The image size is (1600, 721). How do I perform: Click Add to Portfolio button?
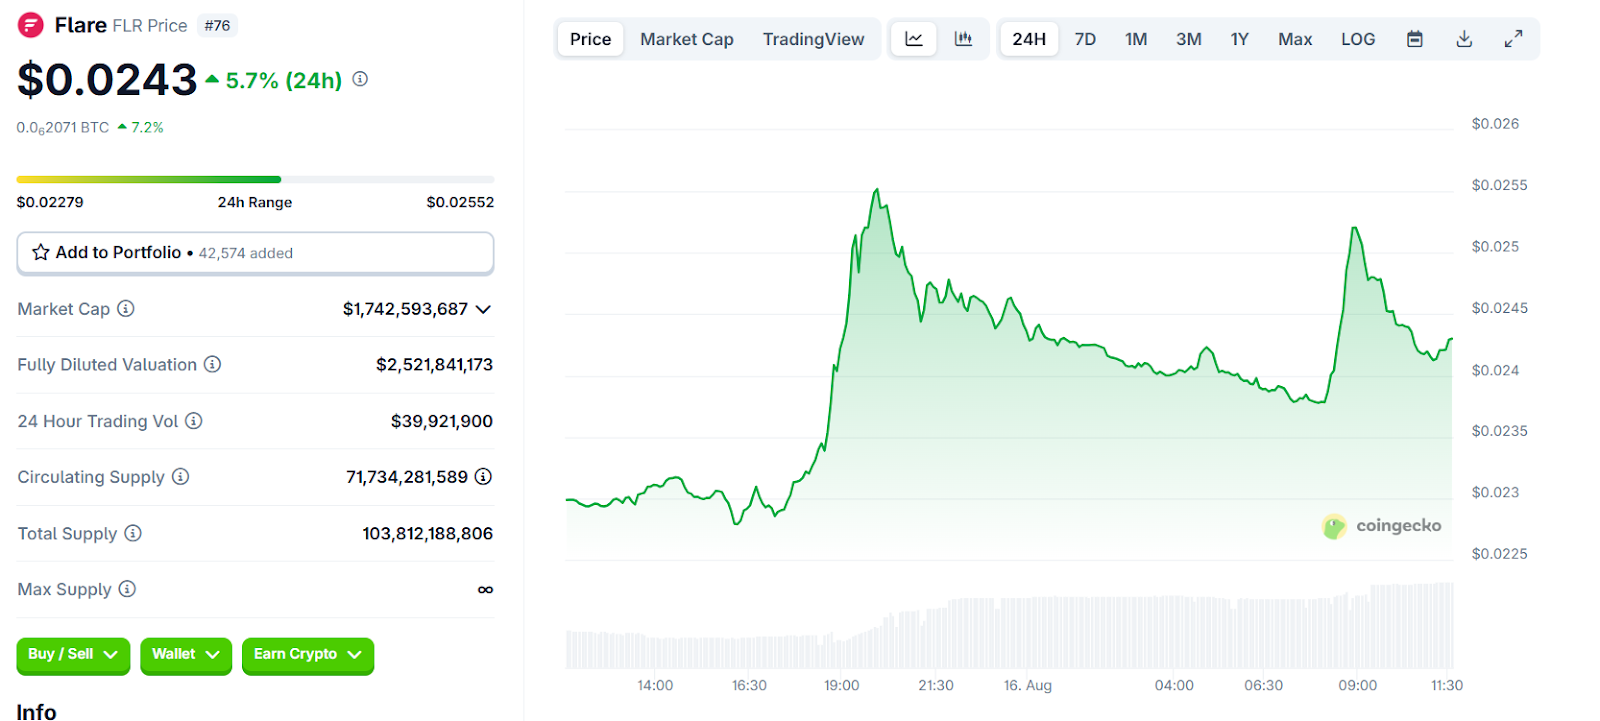tap(255, 253)
